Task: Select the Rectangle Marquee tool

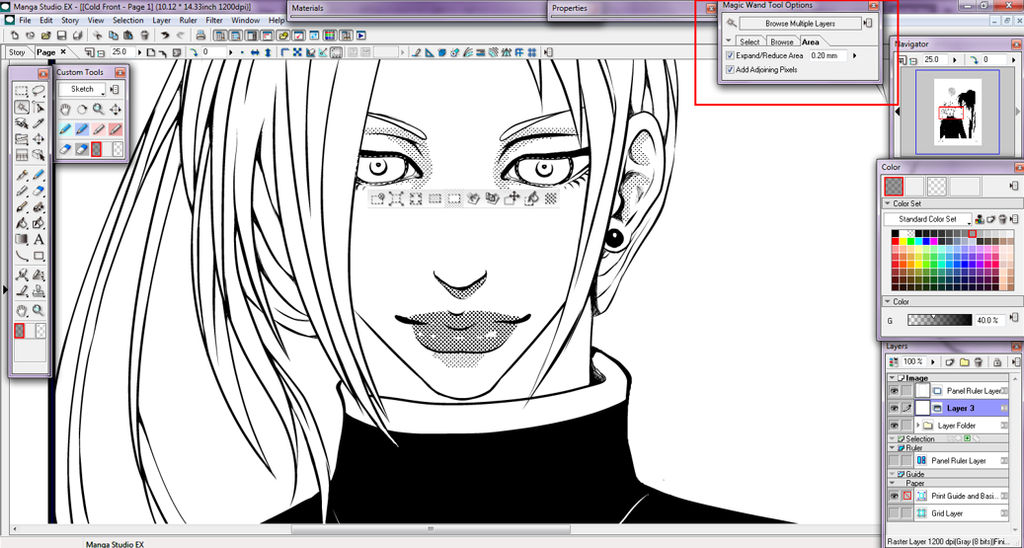Action: click(21, 91)
